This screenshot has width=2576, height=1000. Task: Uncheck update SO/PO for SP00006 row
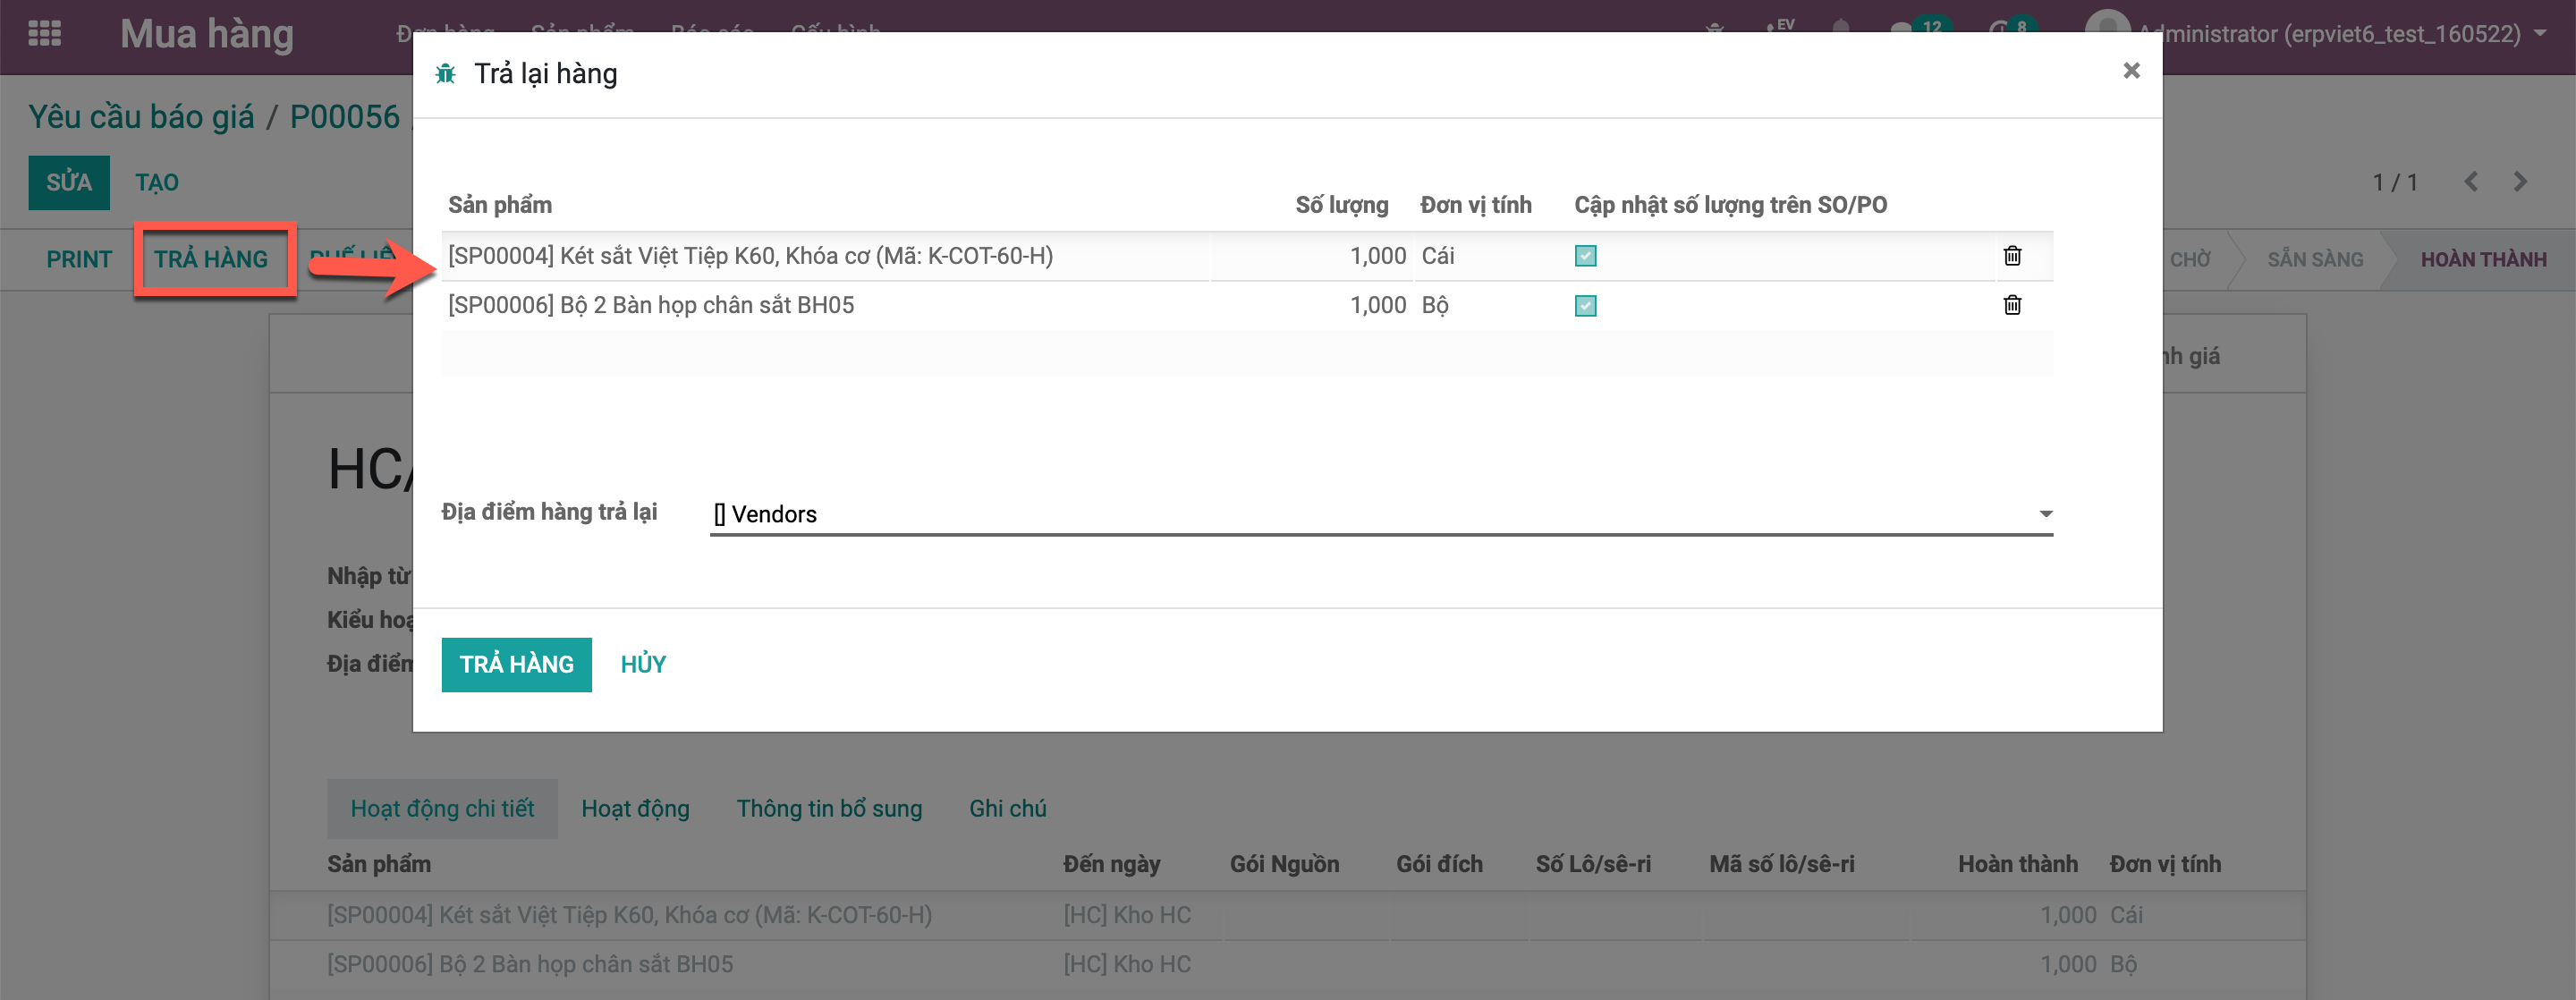coord(1585,306)
